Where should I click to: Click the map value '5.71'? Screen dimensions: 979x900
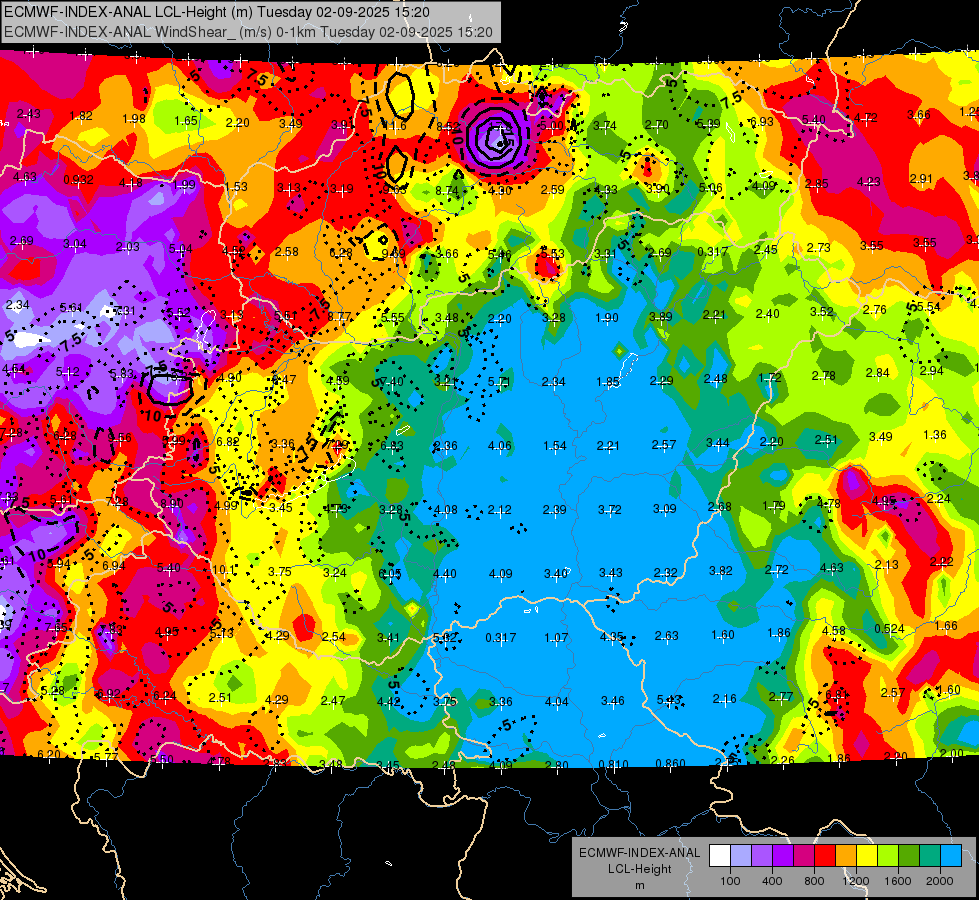[x=499, y=382]
